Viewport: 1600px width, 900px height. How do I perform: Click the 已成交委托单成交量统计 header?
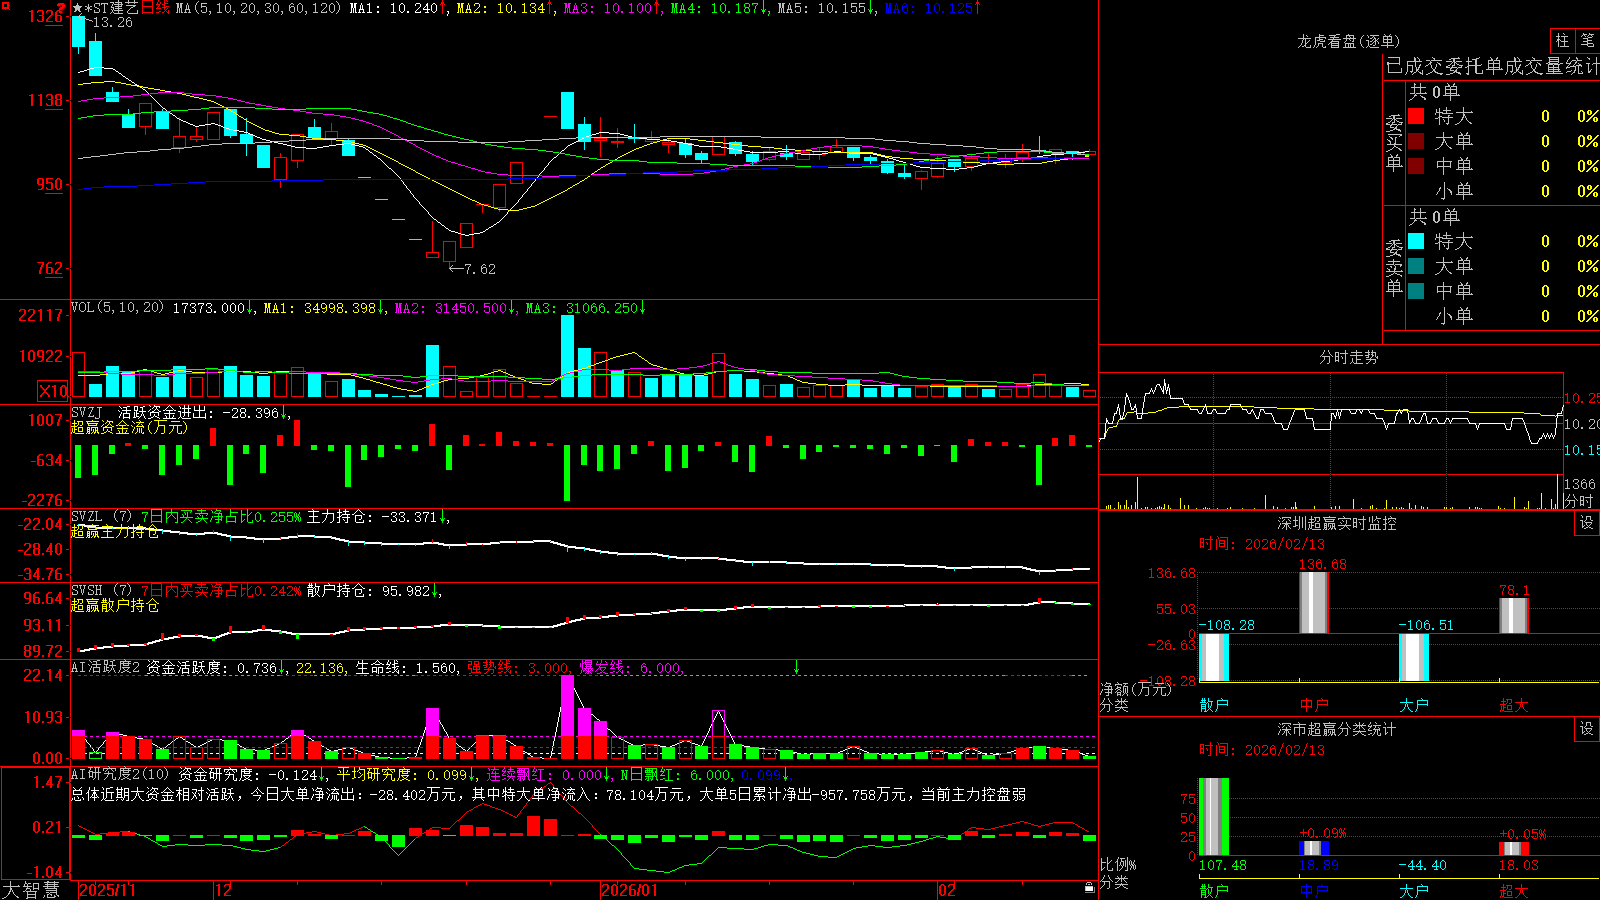coord(1492,66)
